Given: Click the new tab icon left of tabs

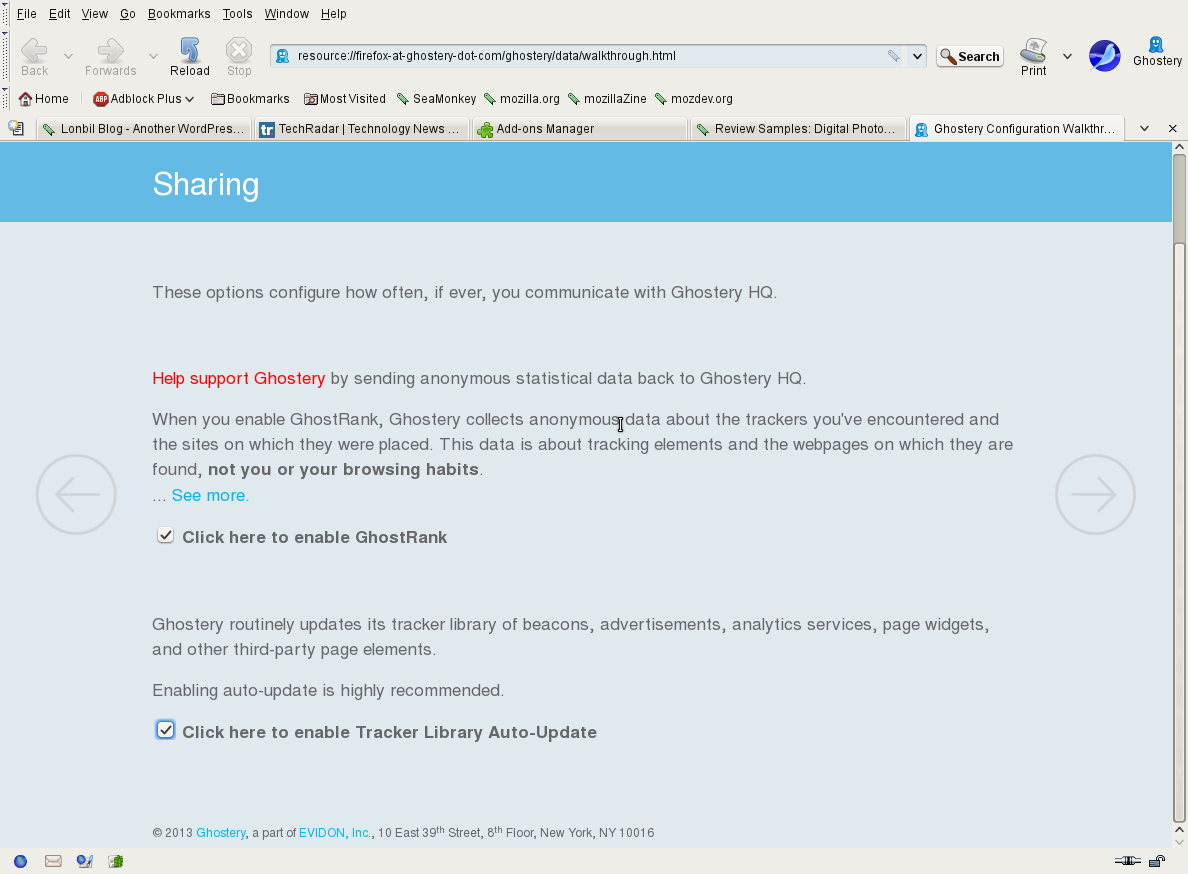Looking at the screenshot, I should pyautogui.click(x=16, y=128).
